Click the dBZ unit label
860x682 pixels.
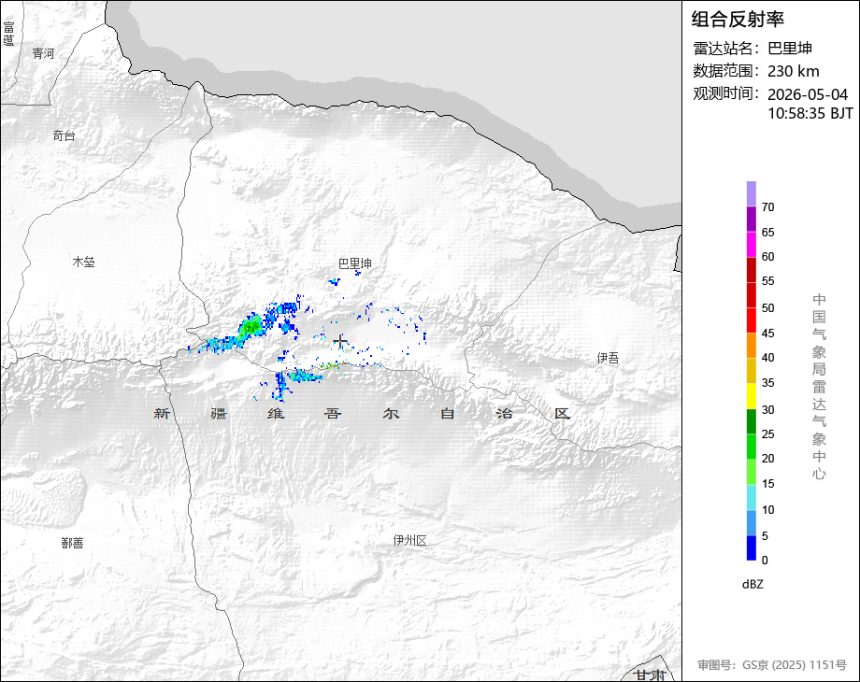[752, 584]
